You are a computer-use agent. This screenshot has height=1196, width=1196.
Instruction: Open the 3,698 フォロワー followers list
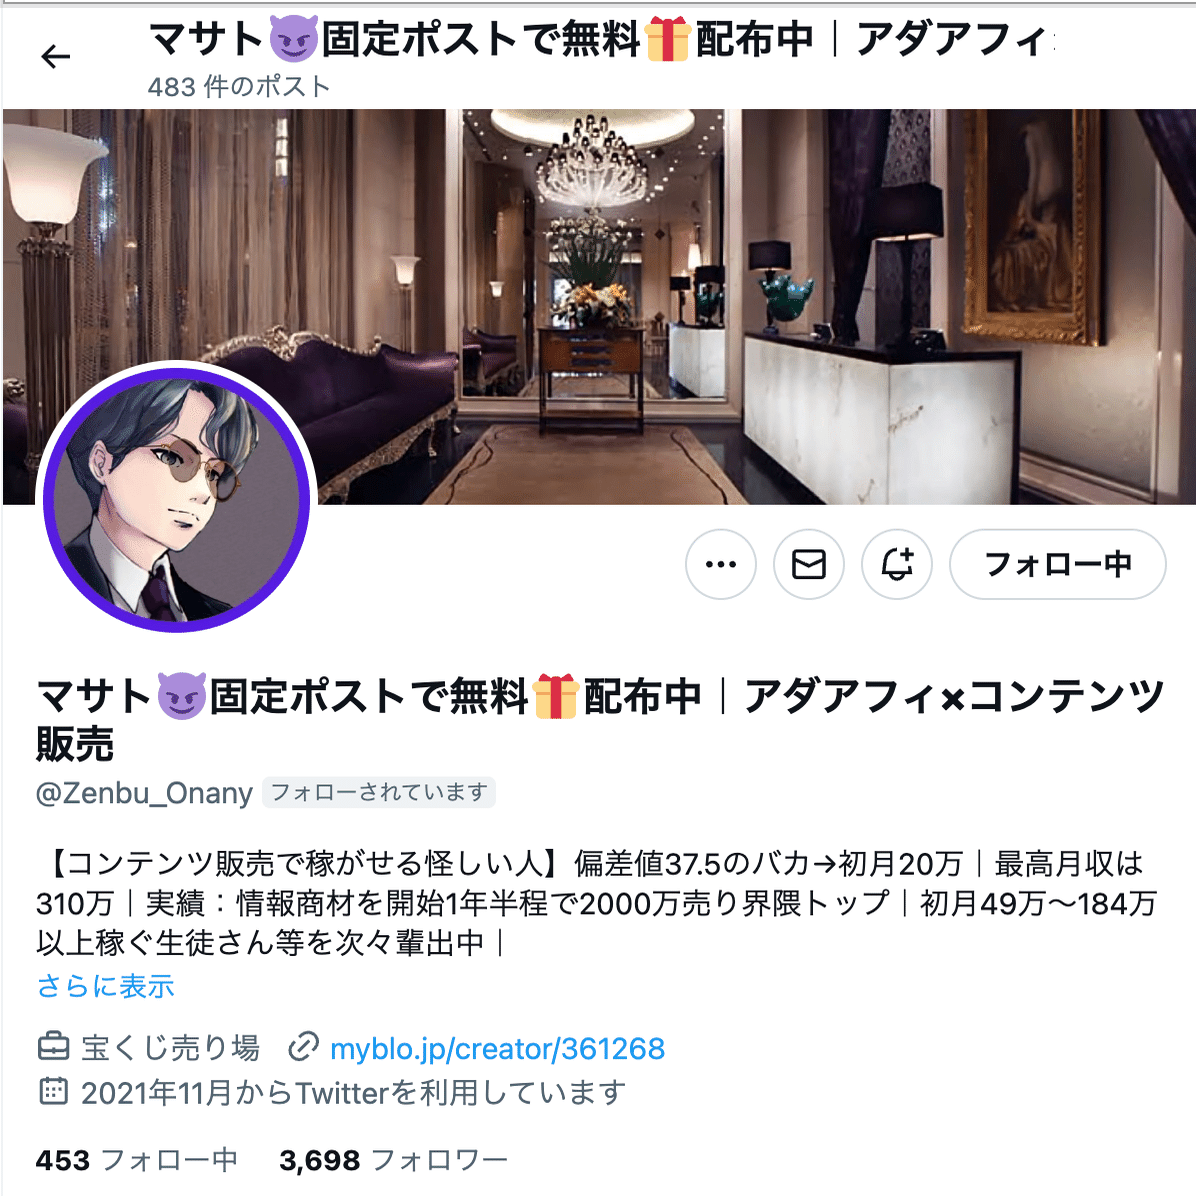click(x=394, y=1160)
